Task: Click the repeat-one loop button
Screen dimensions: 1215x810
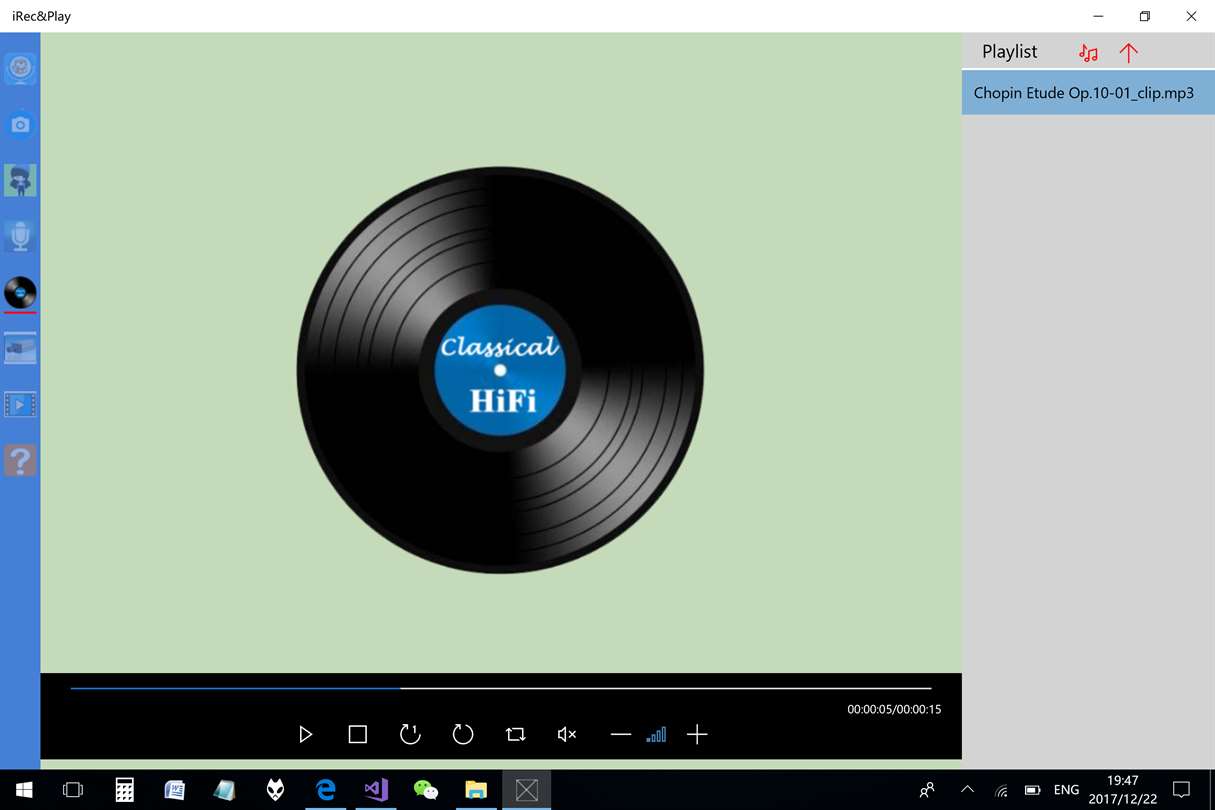Action: (410, 735)
